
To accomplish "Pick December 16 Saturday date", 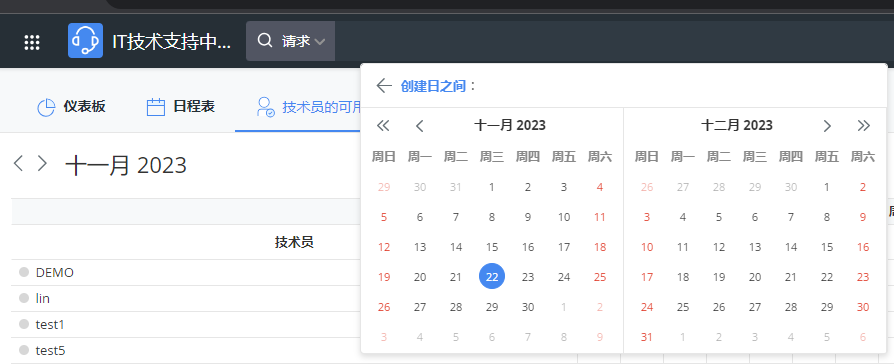I will (863, 247).
